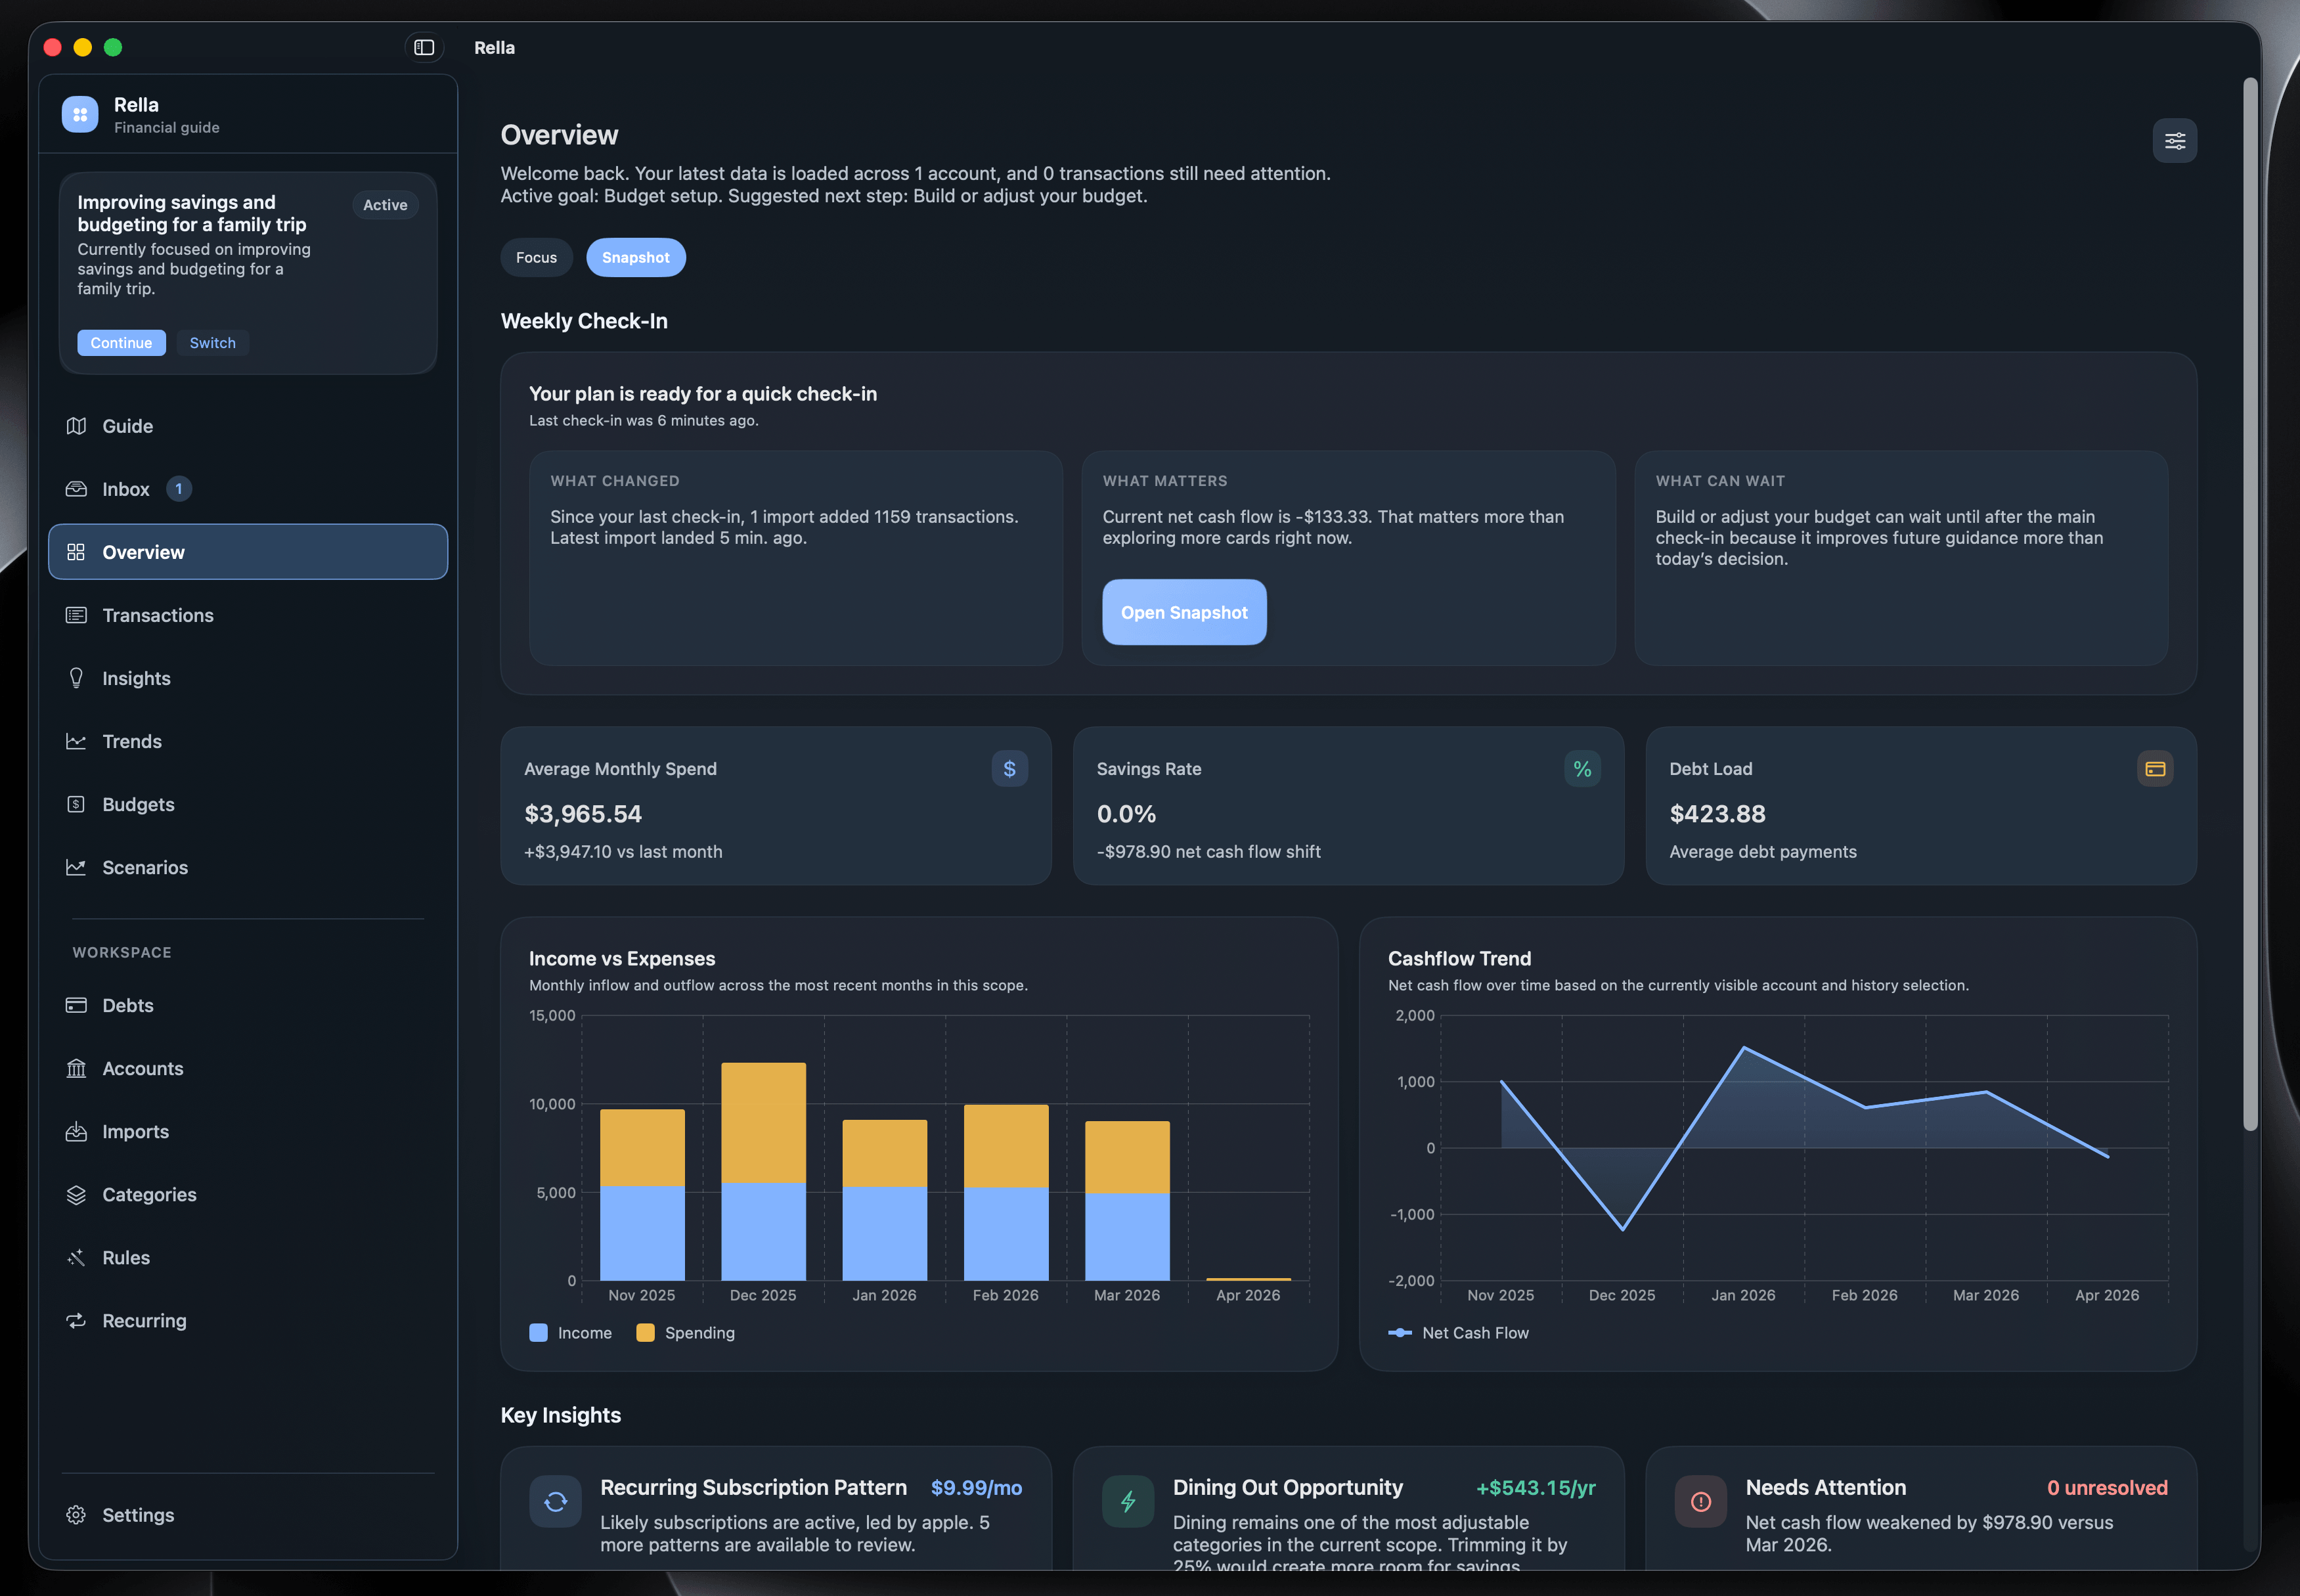
Task: Click the Insights lightbulb icon
Action: click(x=76, y=678)
